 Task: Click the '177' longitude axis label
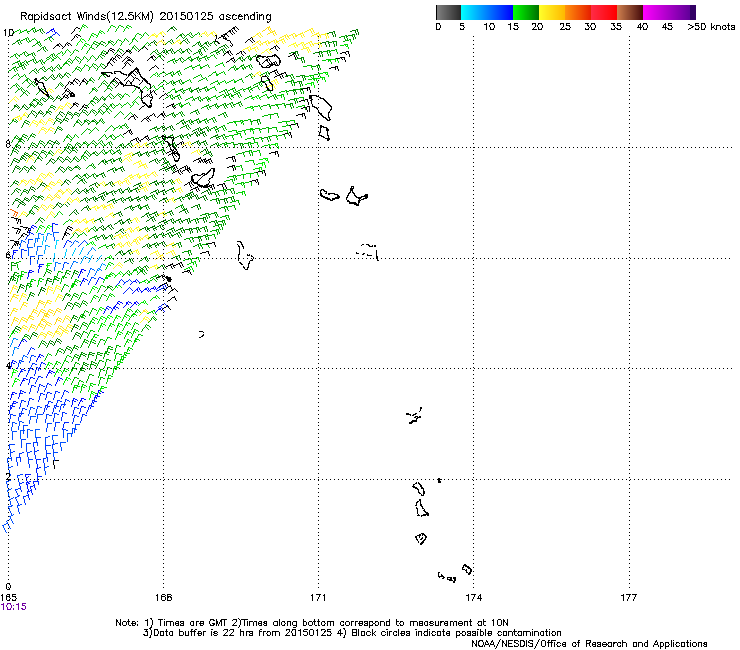[x=628, y=598]
